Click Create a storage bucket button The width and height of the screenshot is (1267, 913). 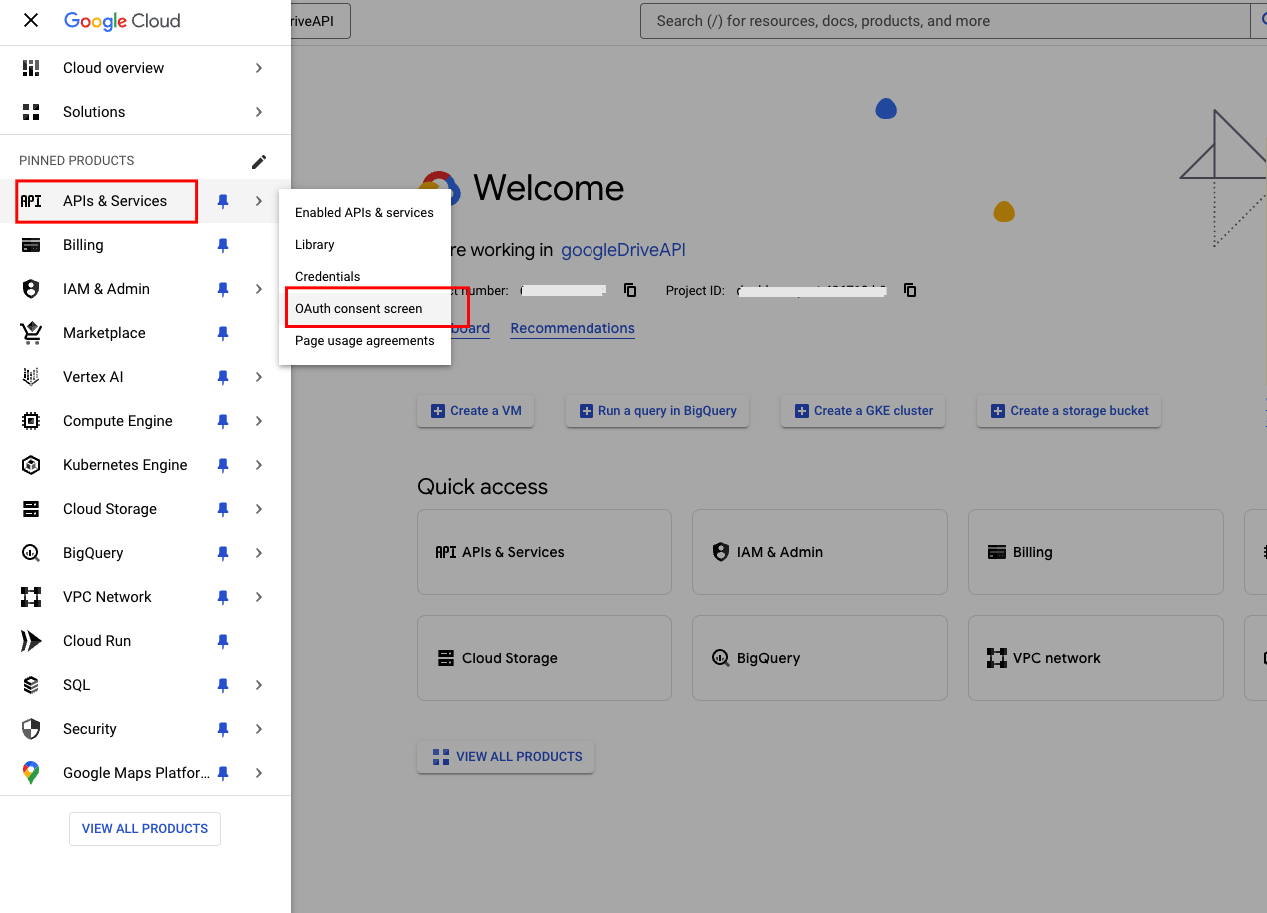point(1069,411)
